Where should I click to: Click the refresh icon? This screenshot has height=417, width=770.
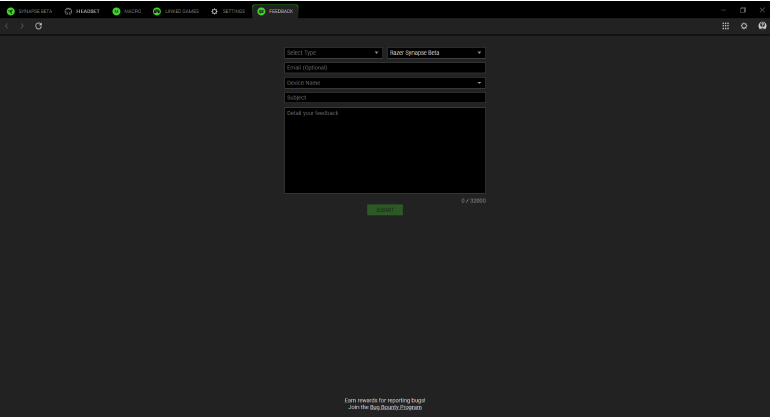(x=38, y=26)
